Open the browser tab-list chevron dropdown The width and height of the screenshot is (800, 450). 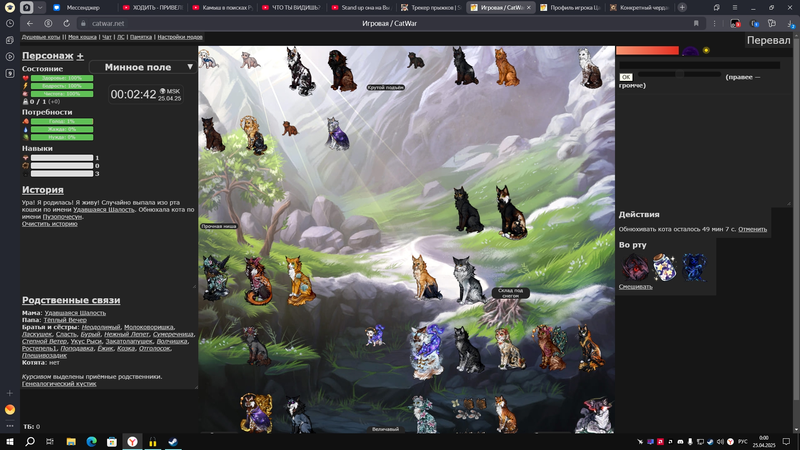click(40, 8)
